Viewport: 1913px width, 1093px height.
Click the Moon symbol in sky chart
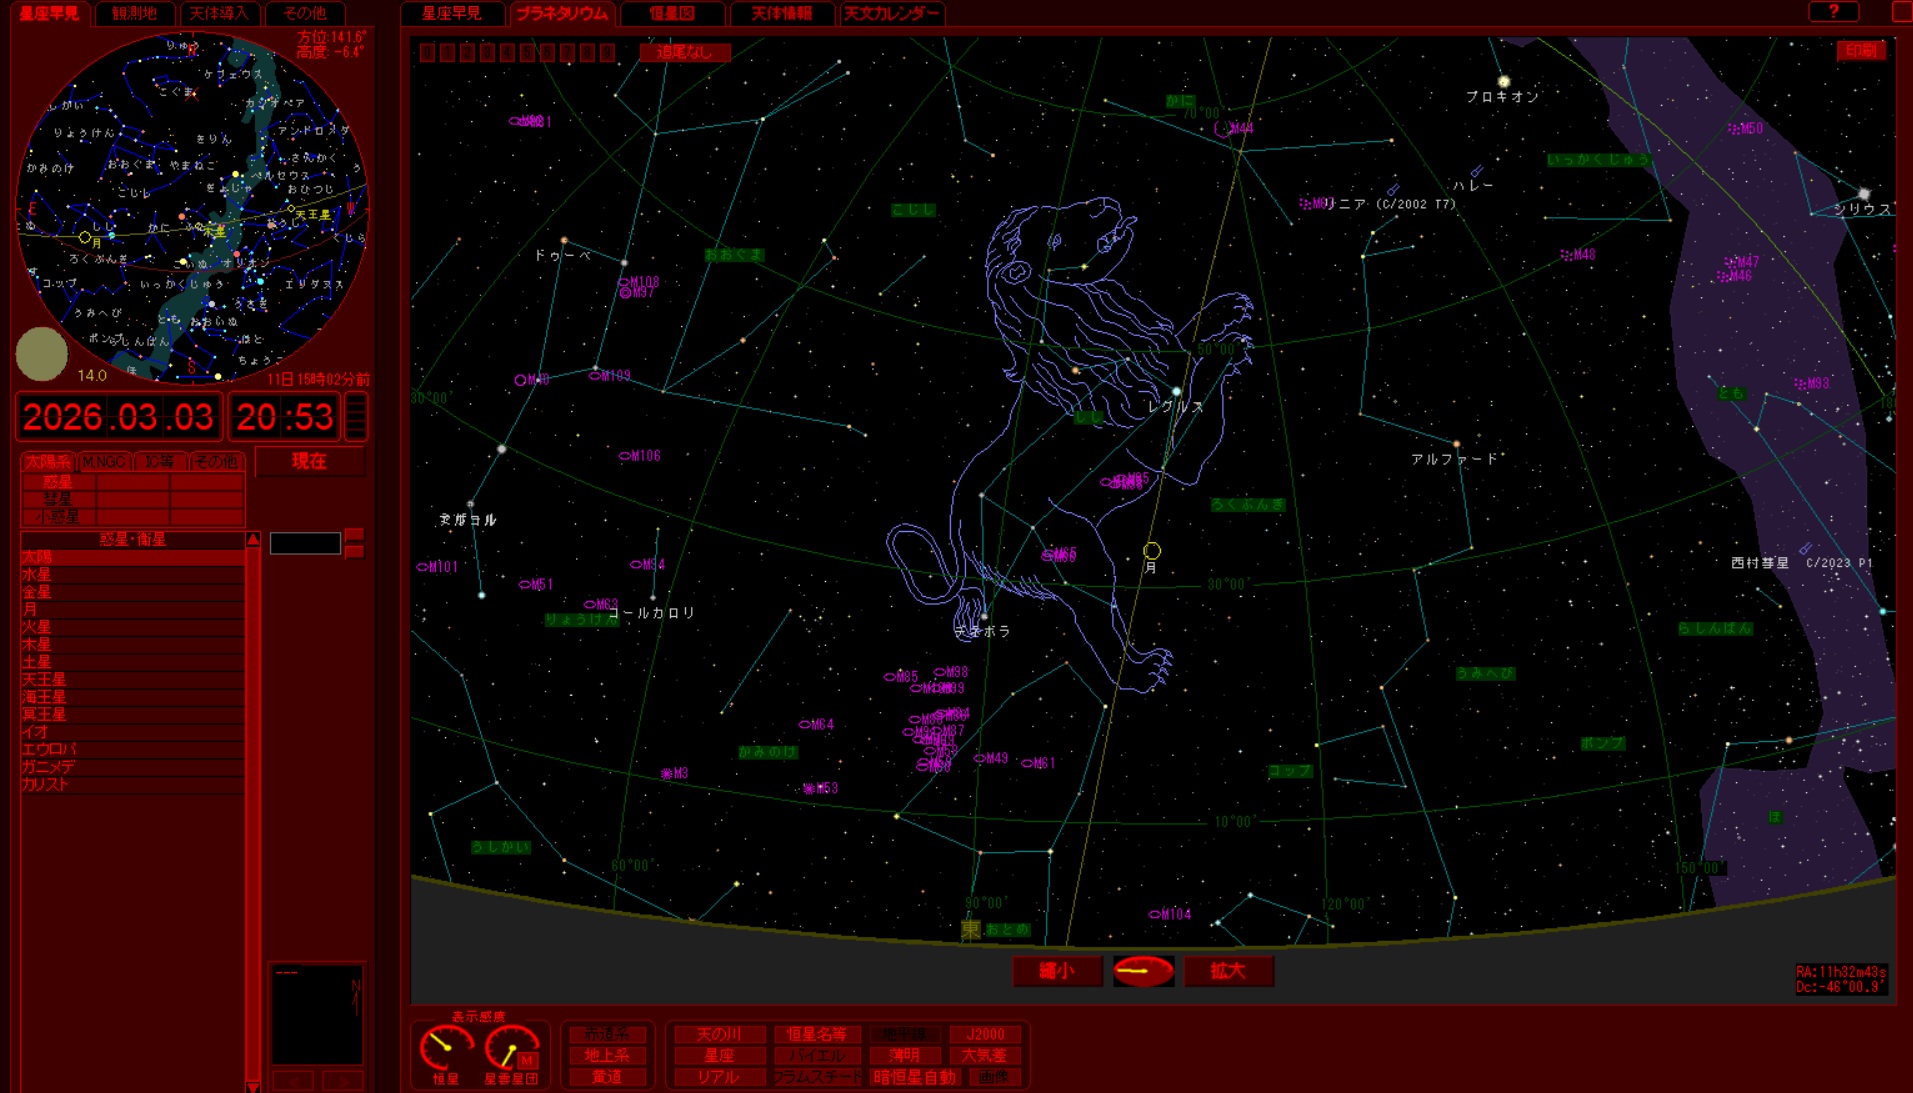coord(1152,551)
